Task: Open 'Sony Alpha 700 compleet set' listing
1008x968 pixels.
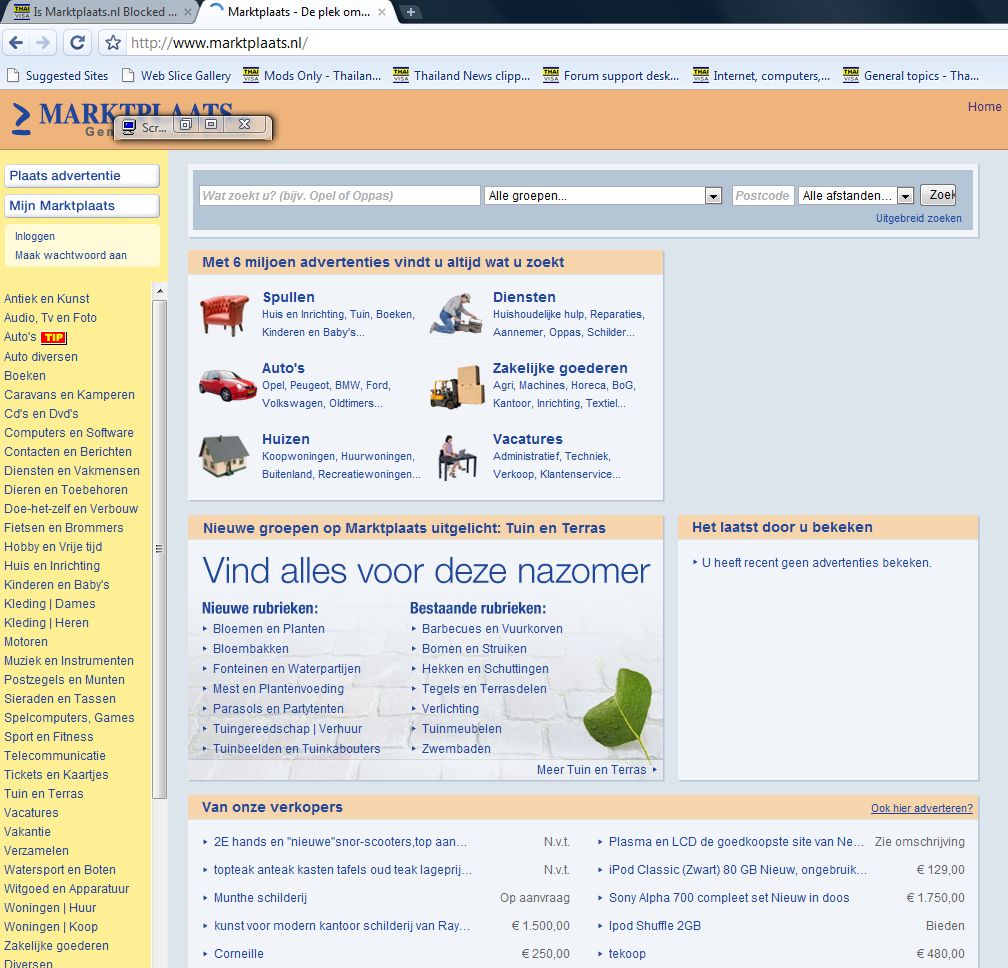Action: coord(729,898)
